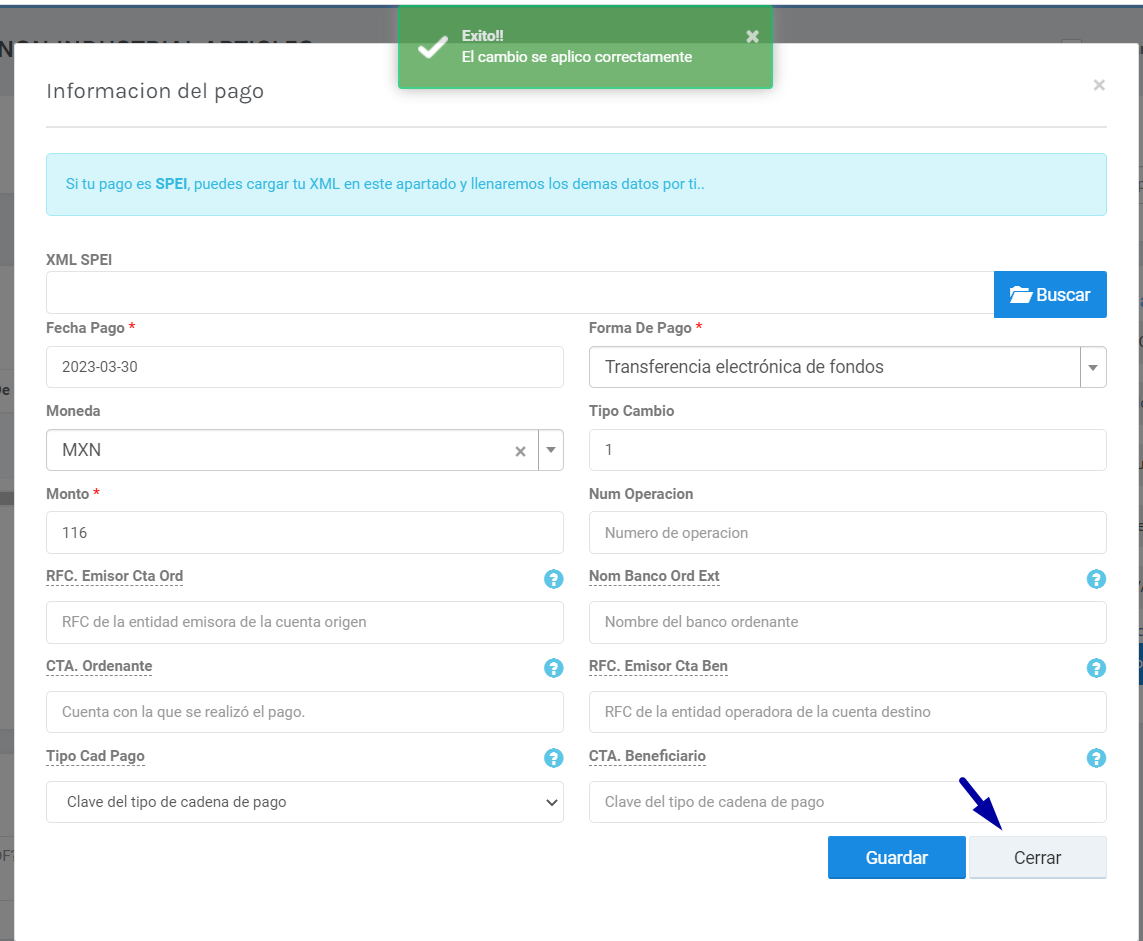Open the Tipo Cad Pago select

(x=304, y=802)
